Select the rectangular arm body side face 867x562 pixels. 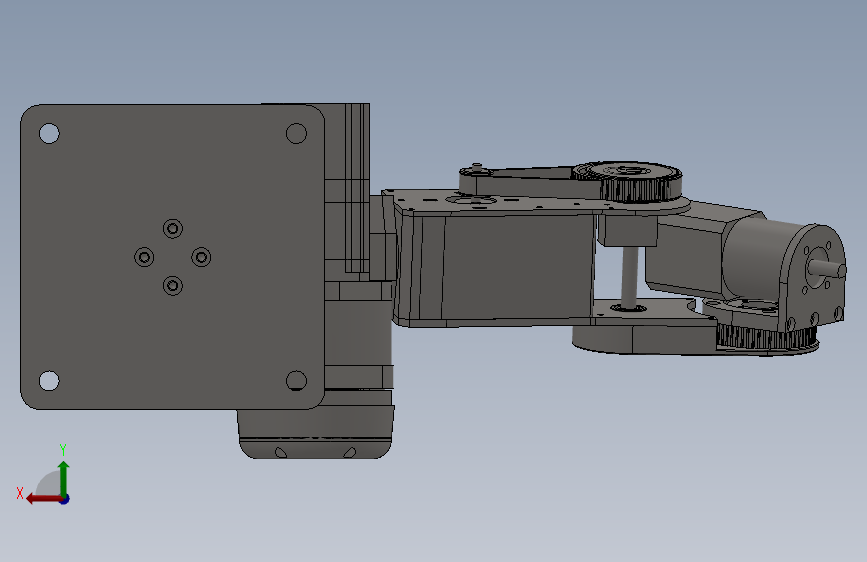pos(517,267)
